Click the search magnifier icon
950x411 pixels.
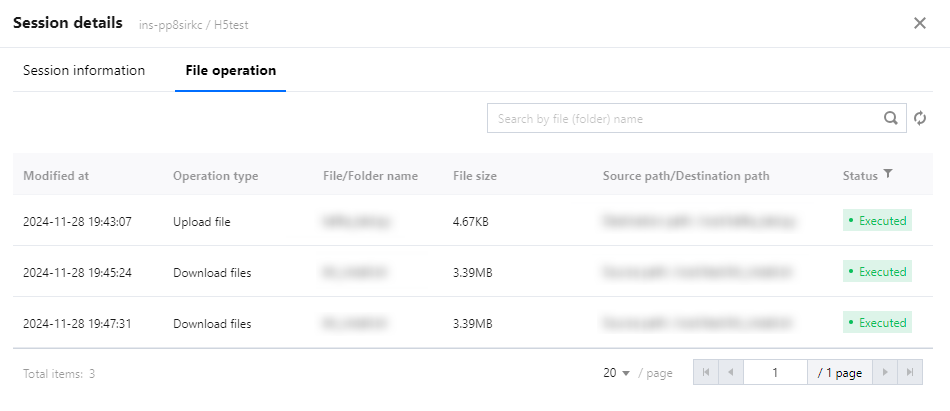(890, 118)
